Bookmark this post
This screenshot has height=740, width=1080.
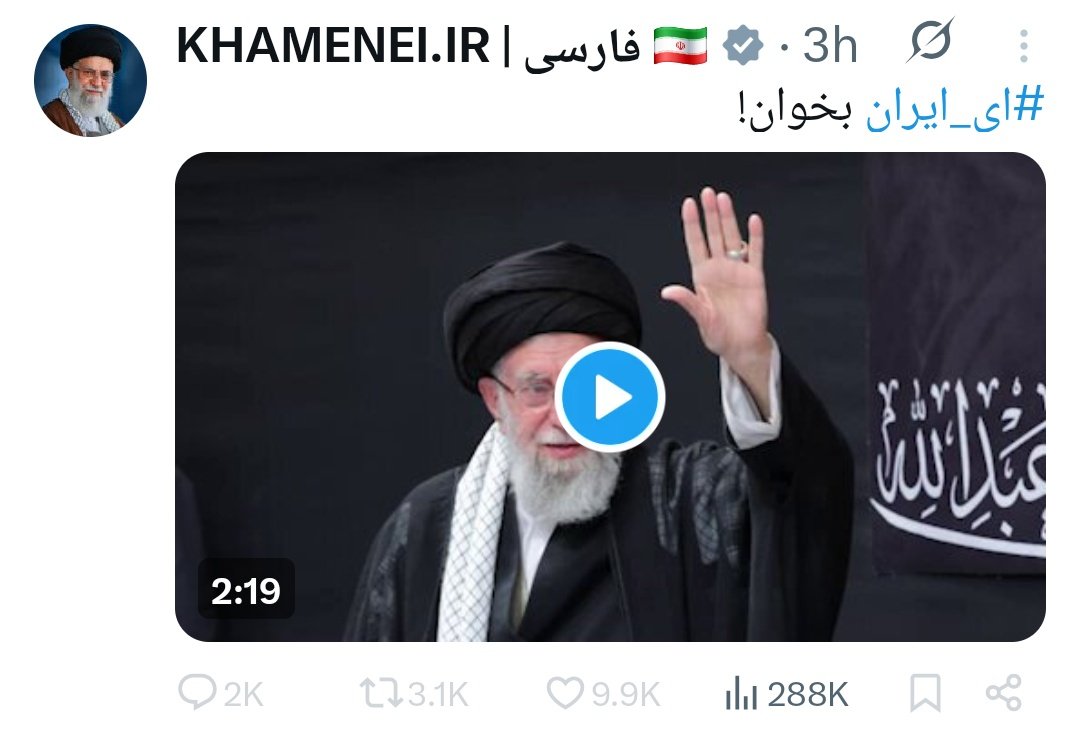(x=925, y=693)
